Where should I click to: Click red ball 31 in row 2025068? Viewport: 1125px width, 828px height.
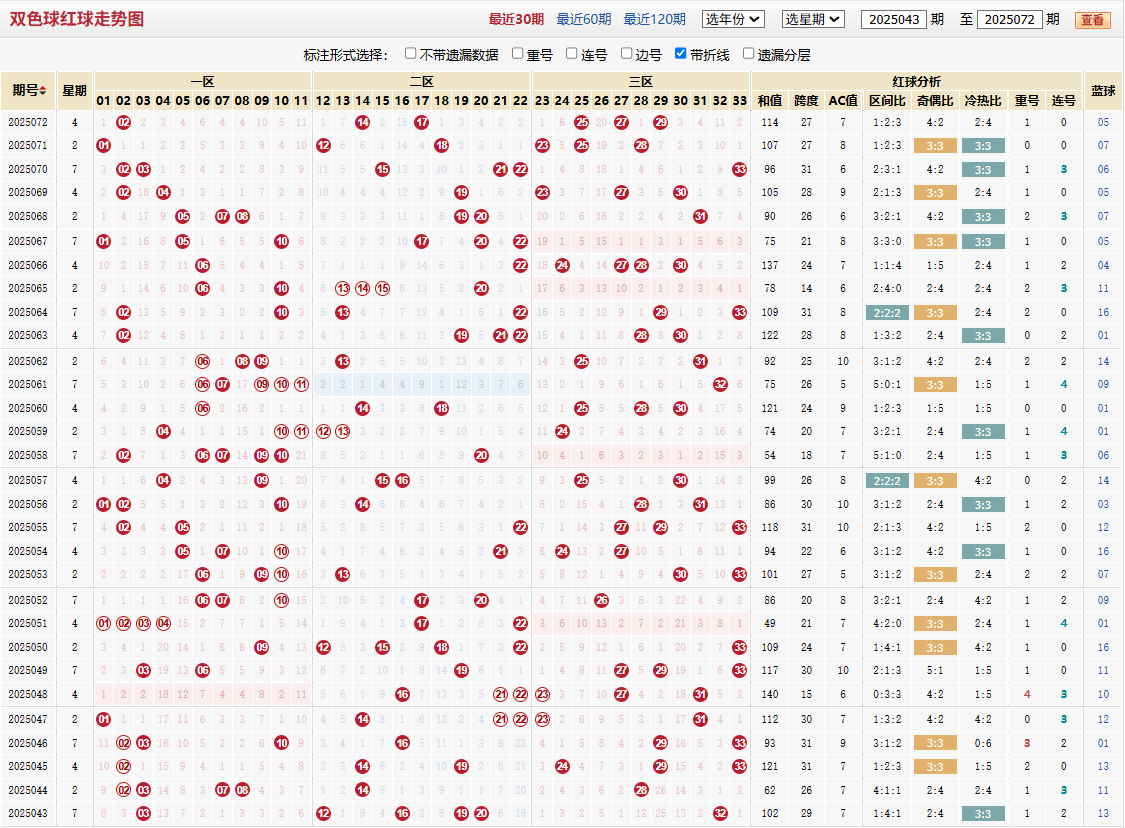tap(700, 216)
